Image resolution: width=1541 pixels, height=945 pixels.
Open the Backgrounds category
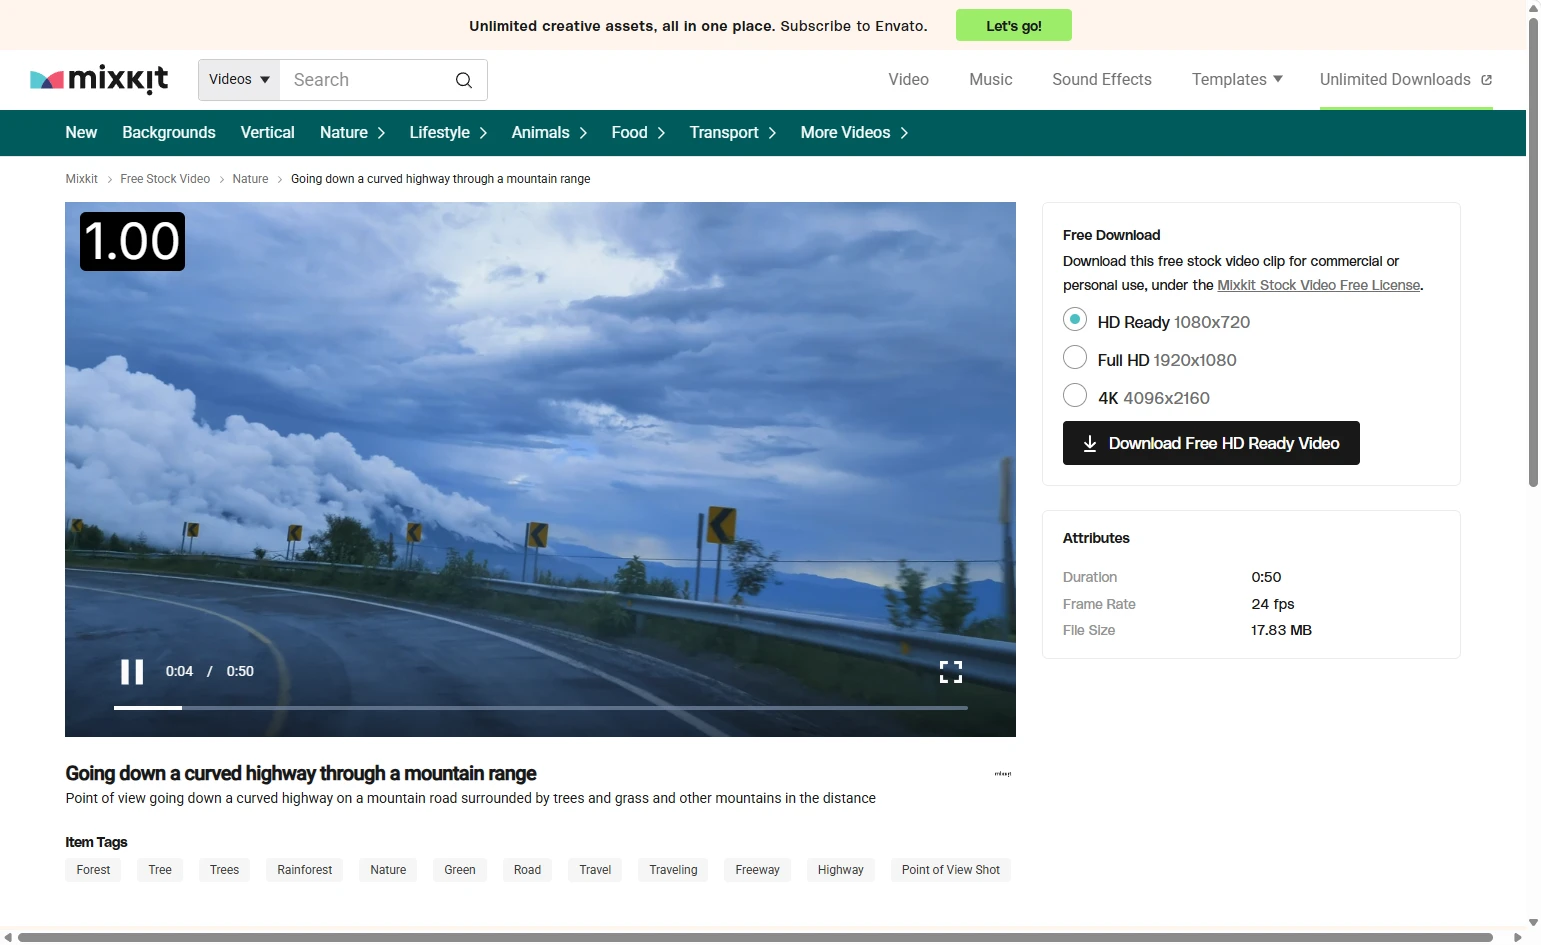[x=168, y=133]
